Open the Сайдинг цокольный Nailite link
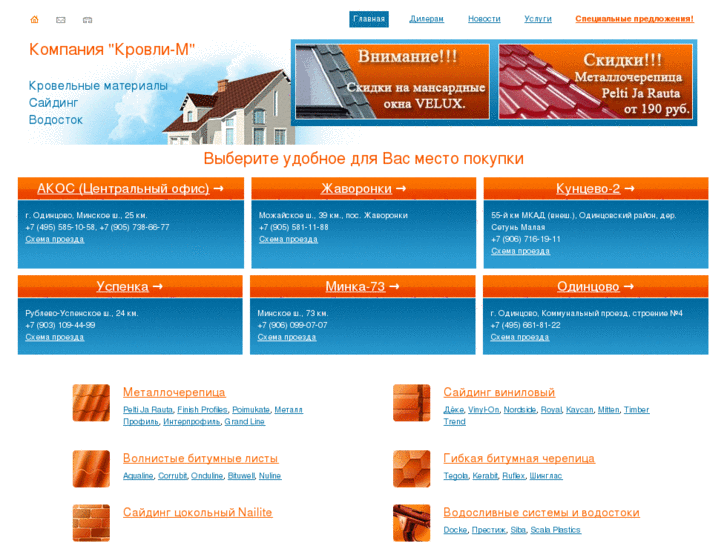The image size is (727, 545). [198, 513]
